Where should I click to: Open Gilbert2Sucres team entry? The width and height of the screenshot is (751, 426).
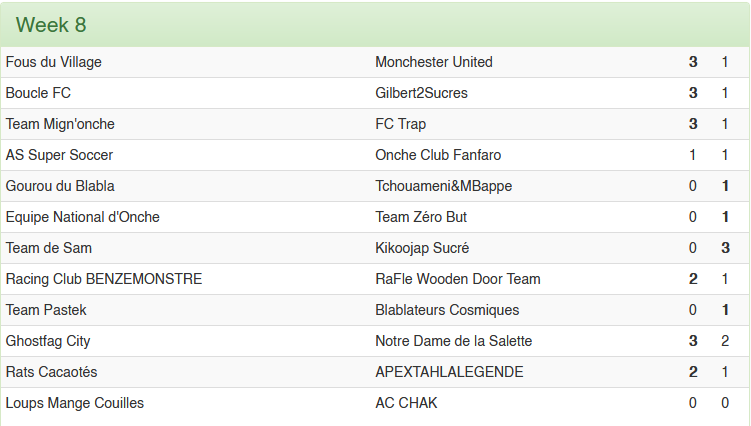tap(421, 93)
